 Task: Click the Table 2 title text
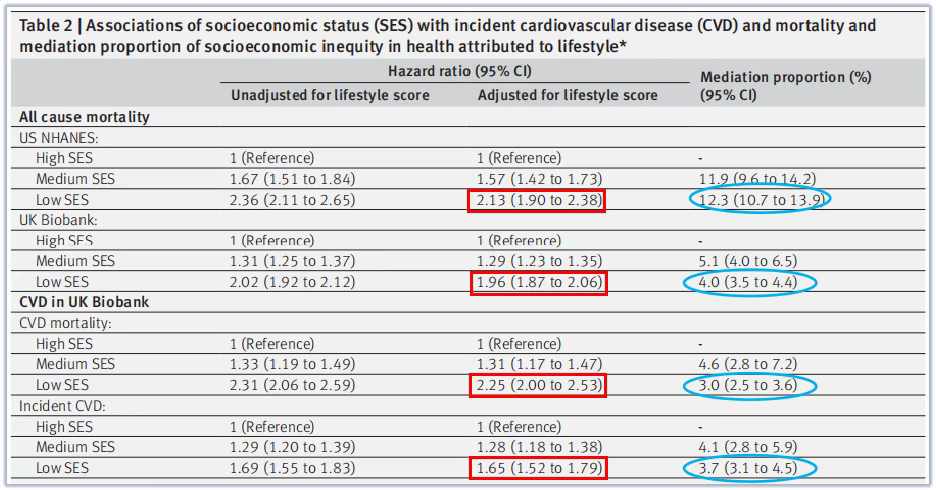click(x=448, y=35)
